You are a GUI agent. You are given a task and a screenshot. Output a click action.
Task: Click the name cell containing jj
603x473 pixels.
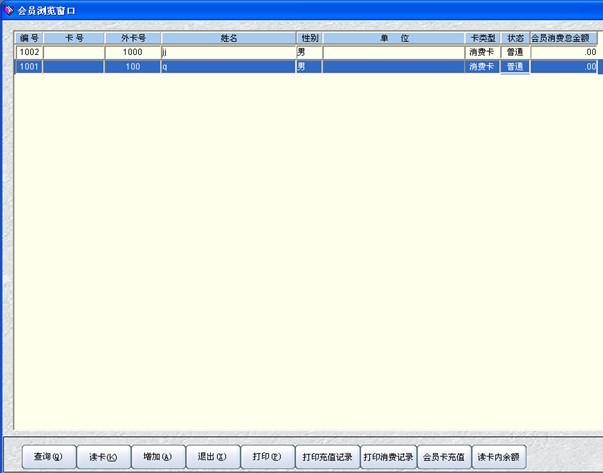[228, 52]
